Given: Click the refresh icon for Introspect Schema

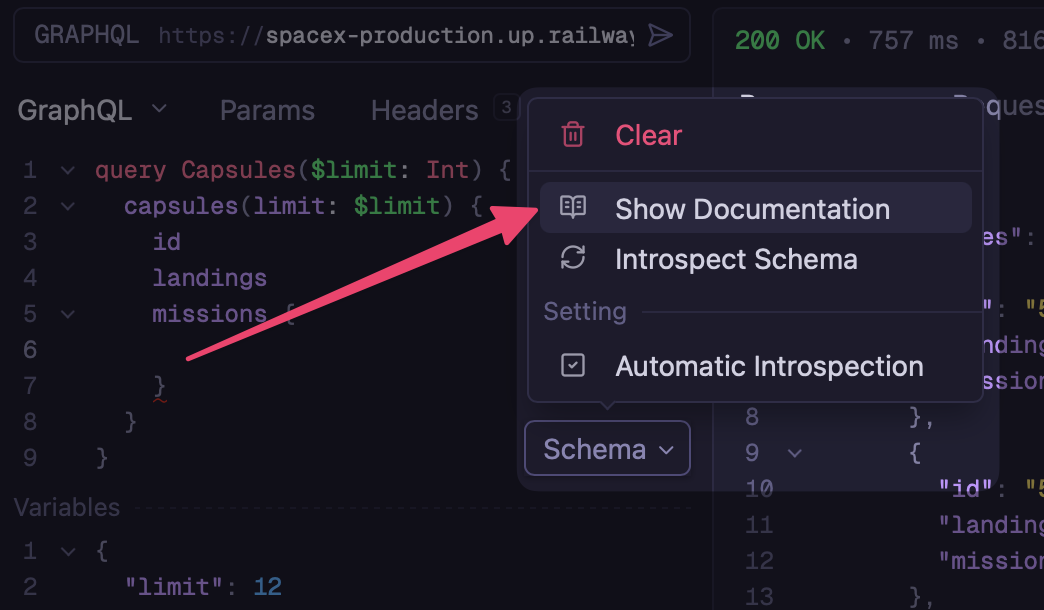Looking at the screenshot, I should [x=573, y=259].
